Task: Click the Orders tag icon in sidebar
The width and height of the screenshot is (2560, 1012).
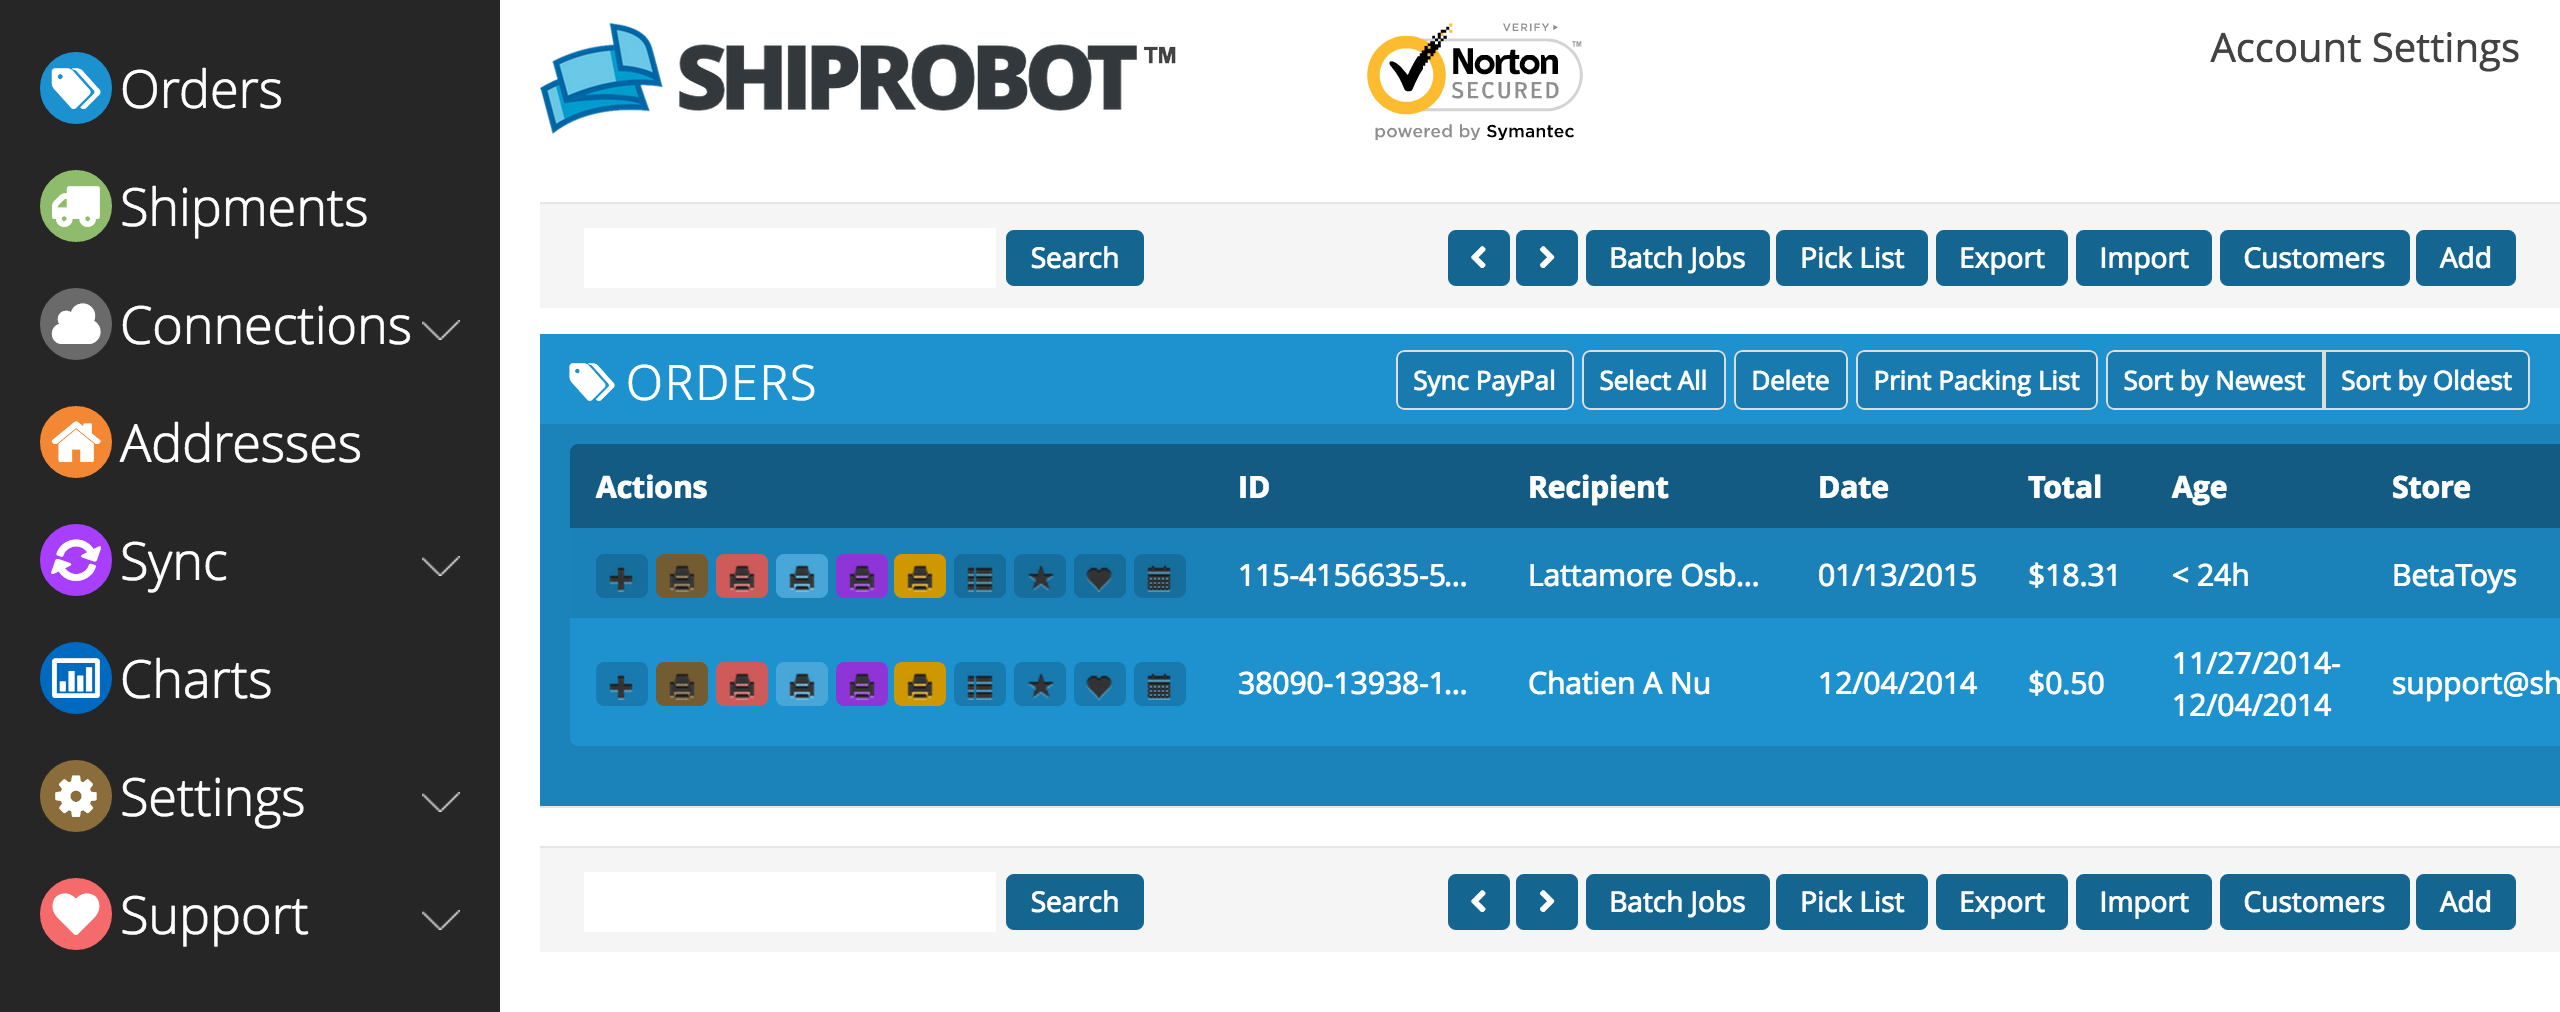Action: tap(75, 88)
